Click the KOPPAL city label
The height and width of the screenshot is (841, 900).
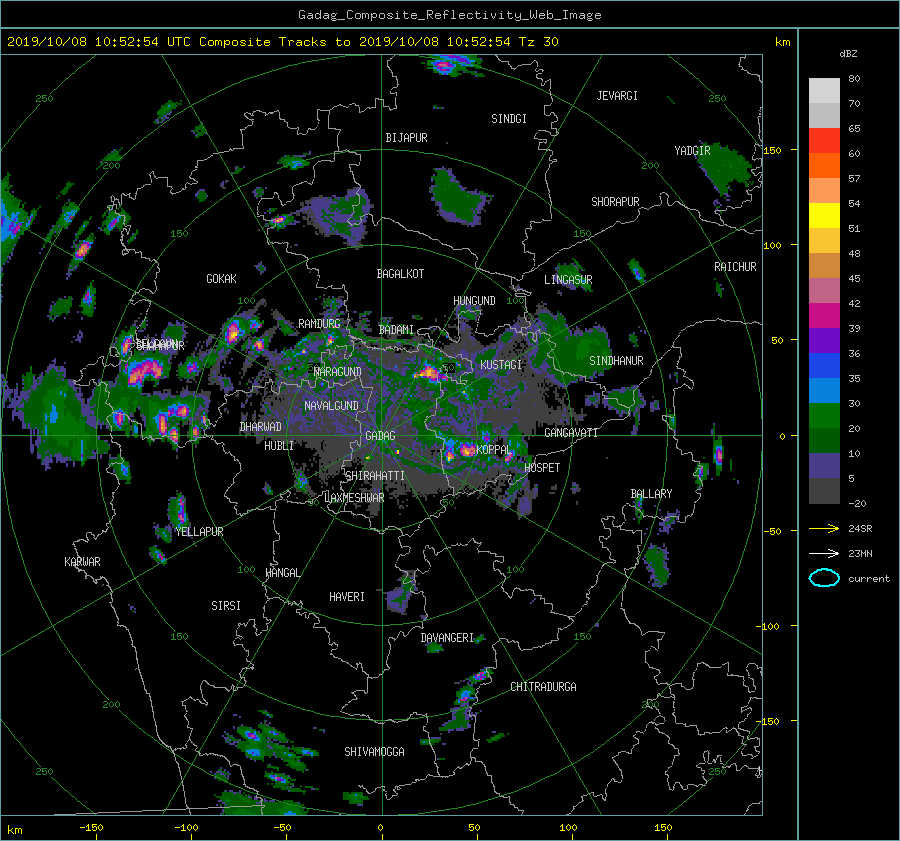(493, 449)
